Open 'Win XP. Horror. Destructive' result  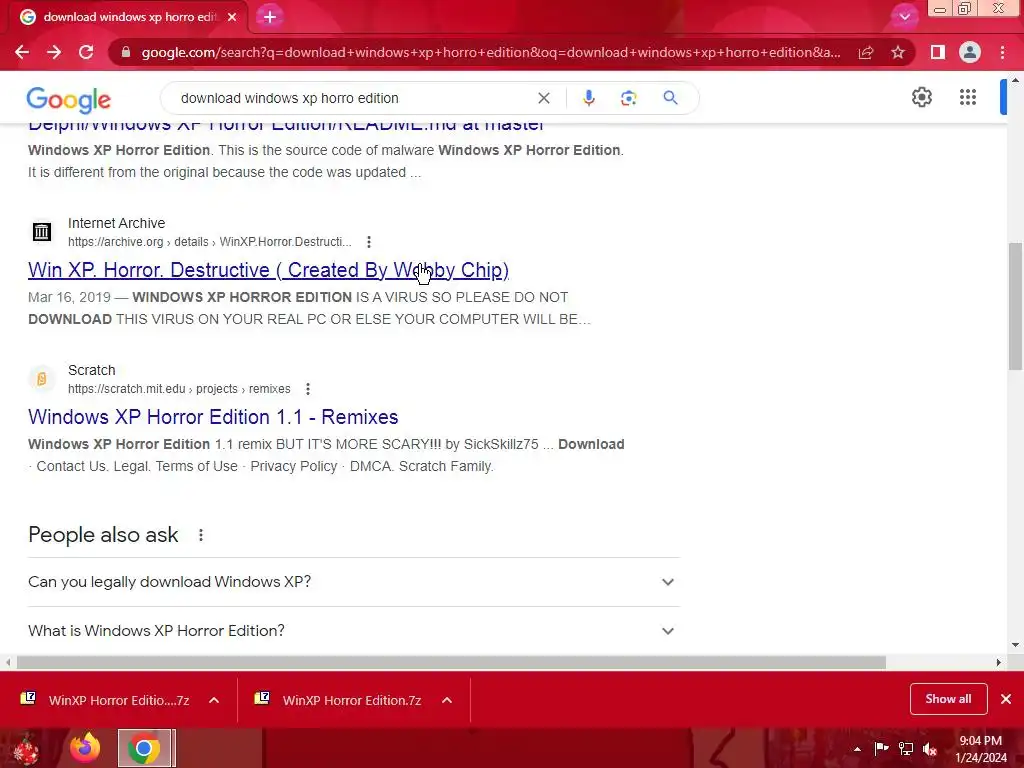tap(268, 270)
